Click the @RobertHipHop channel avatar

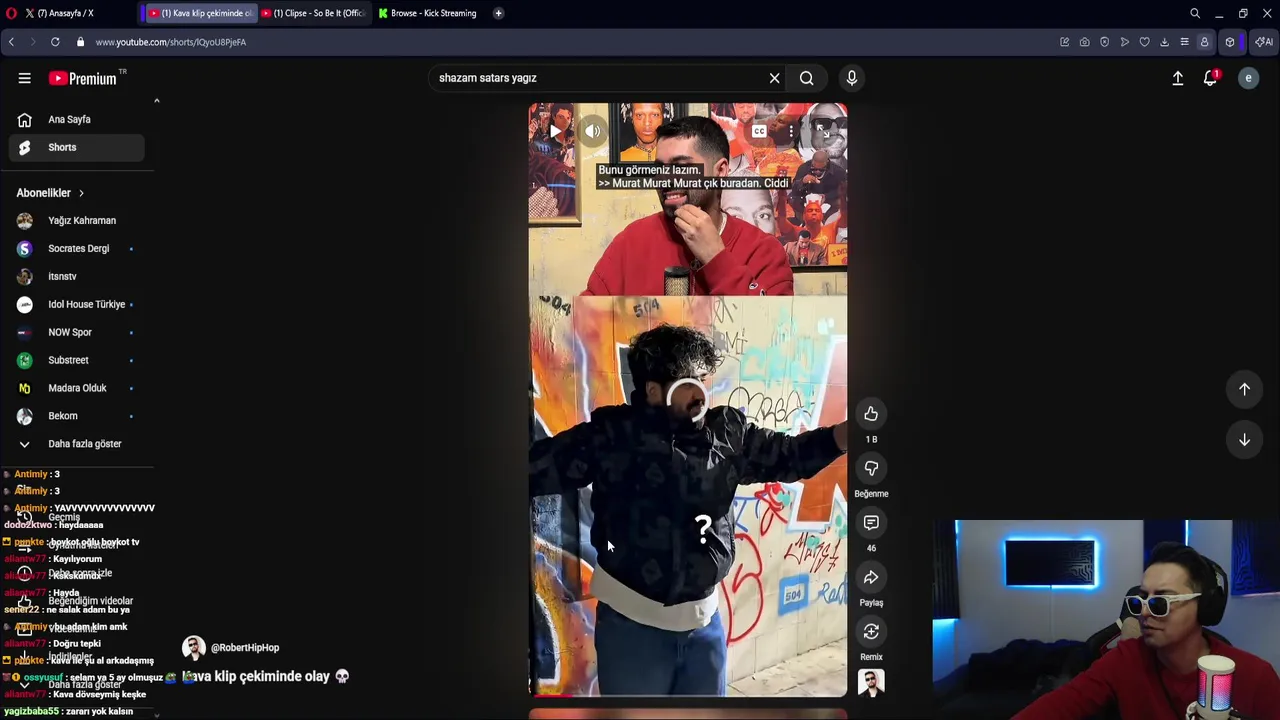coord(193,648)
